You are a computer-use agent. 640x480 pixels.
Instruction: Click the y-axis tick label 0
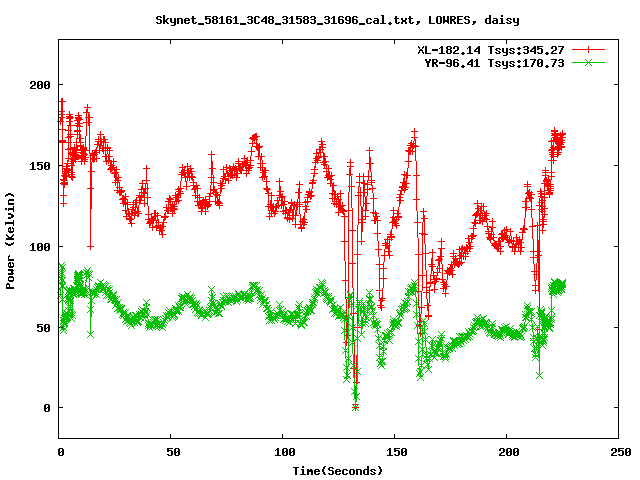tap(47, 408)
